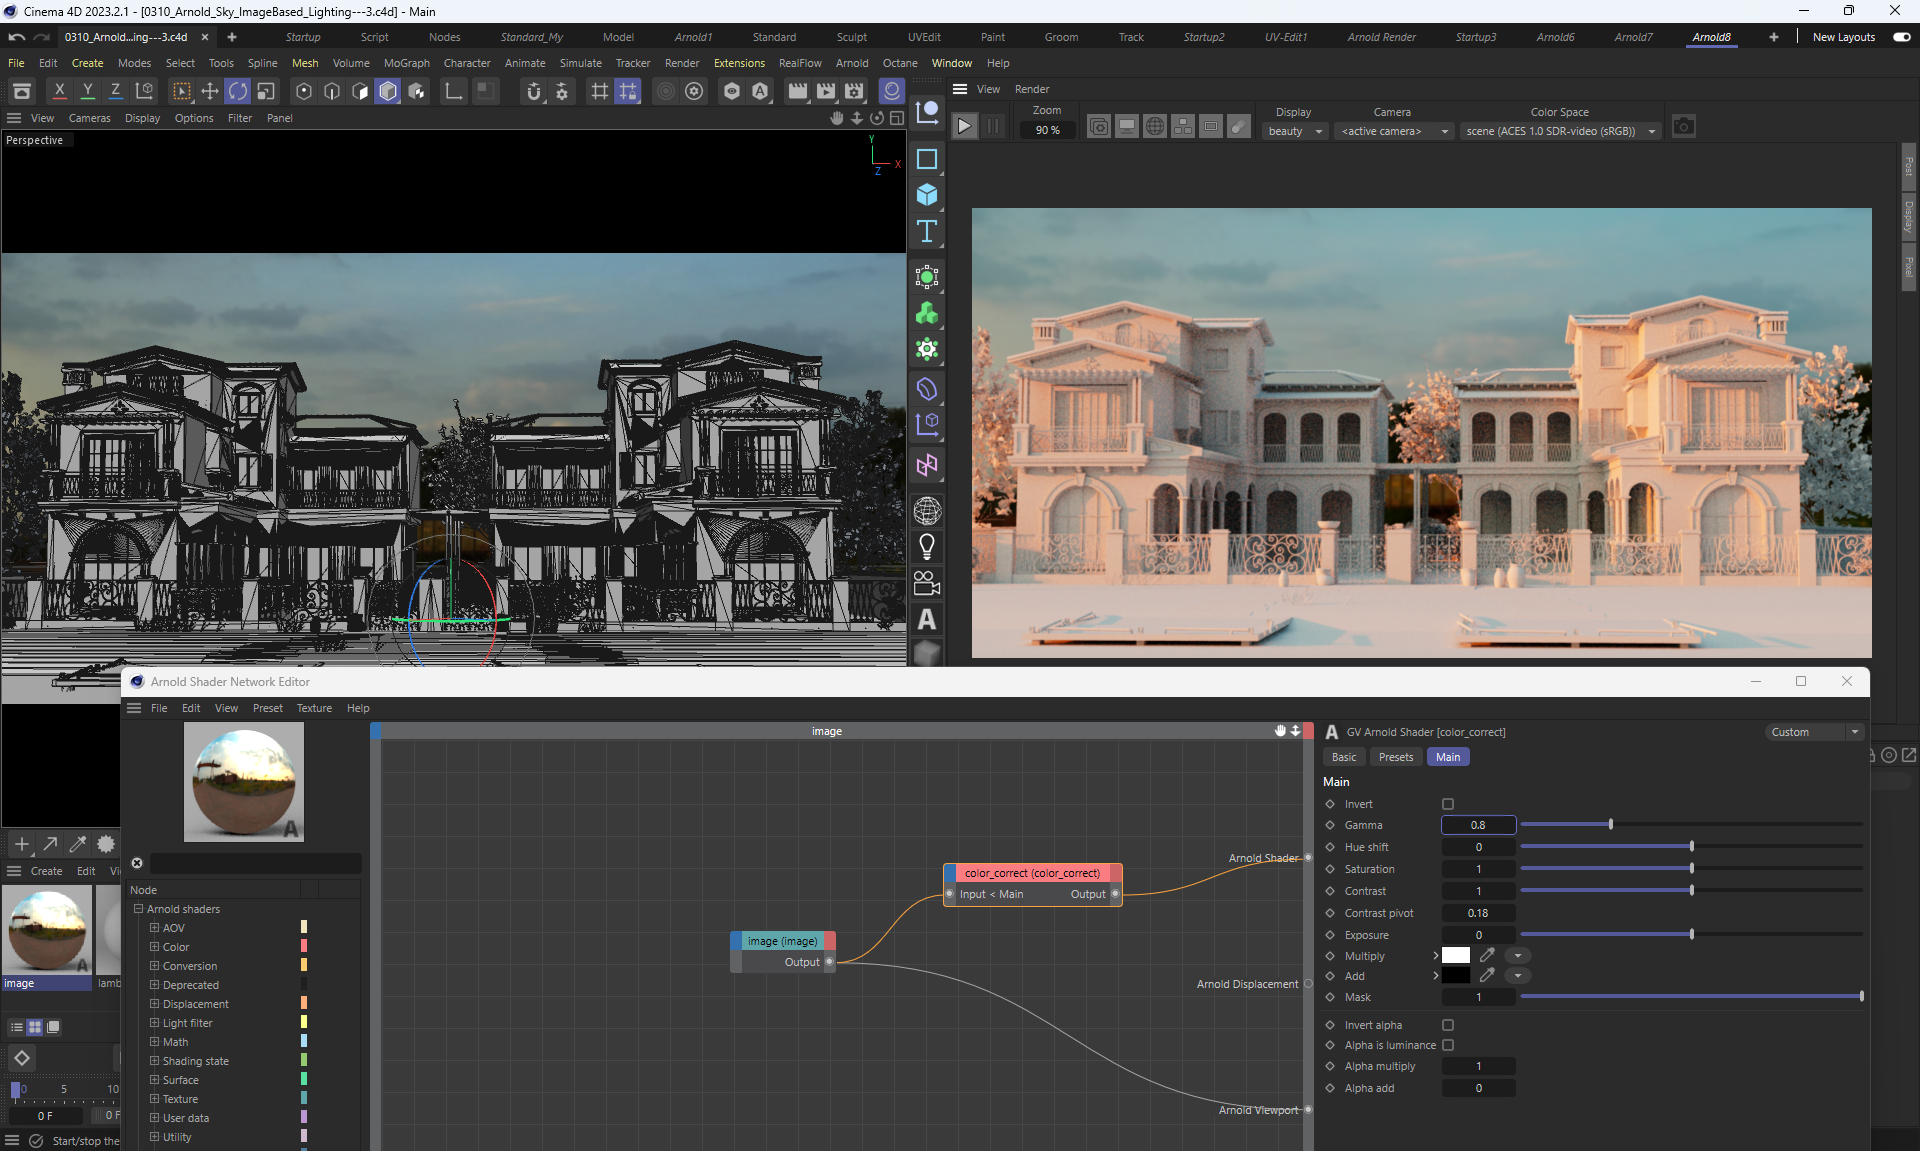Switch to the Presets tab
Image resolution: width=1920 pixels, height=1151 pixels.
[1395, 757]
